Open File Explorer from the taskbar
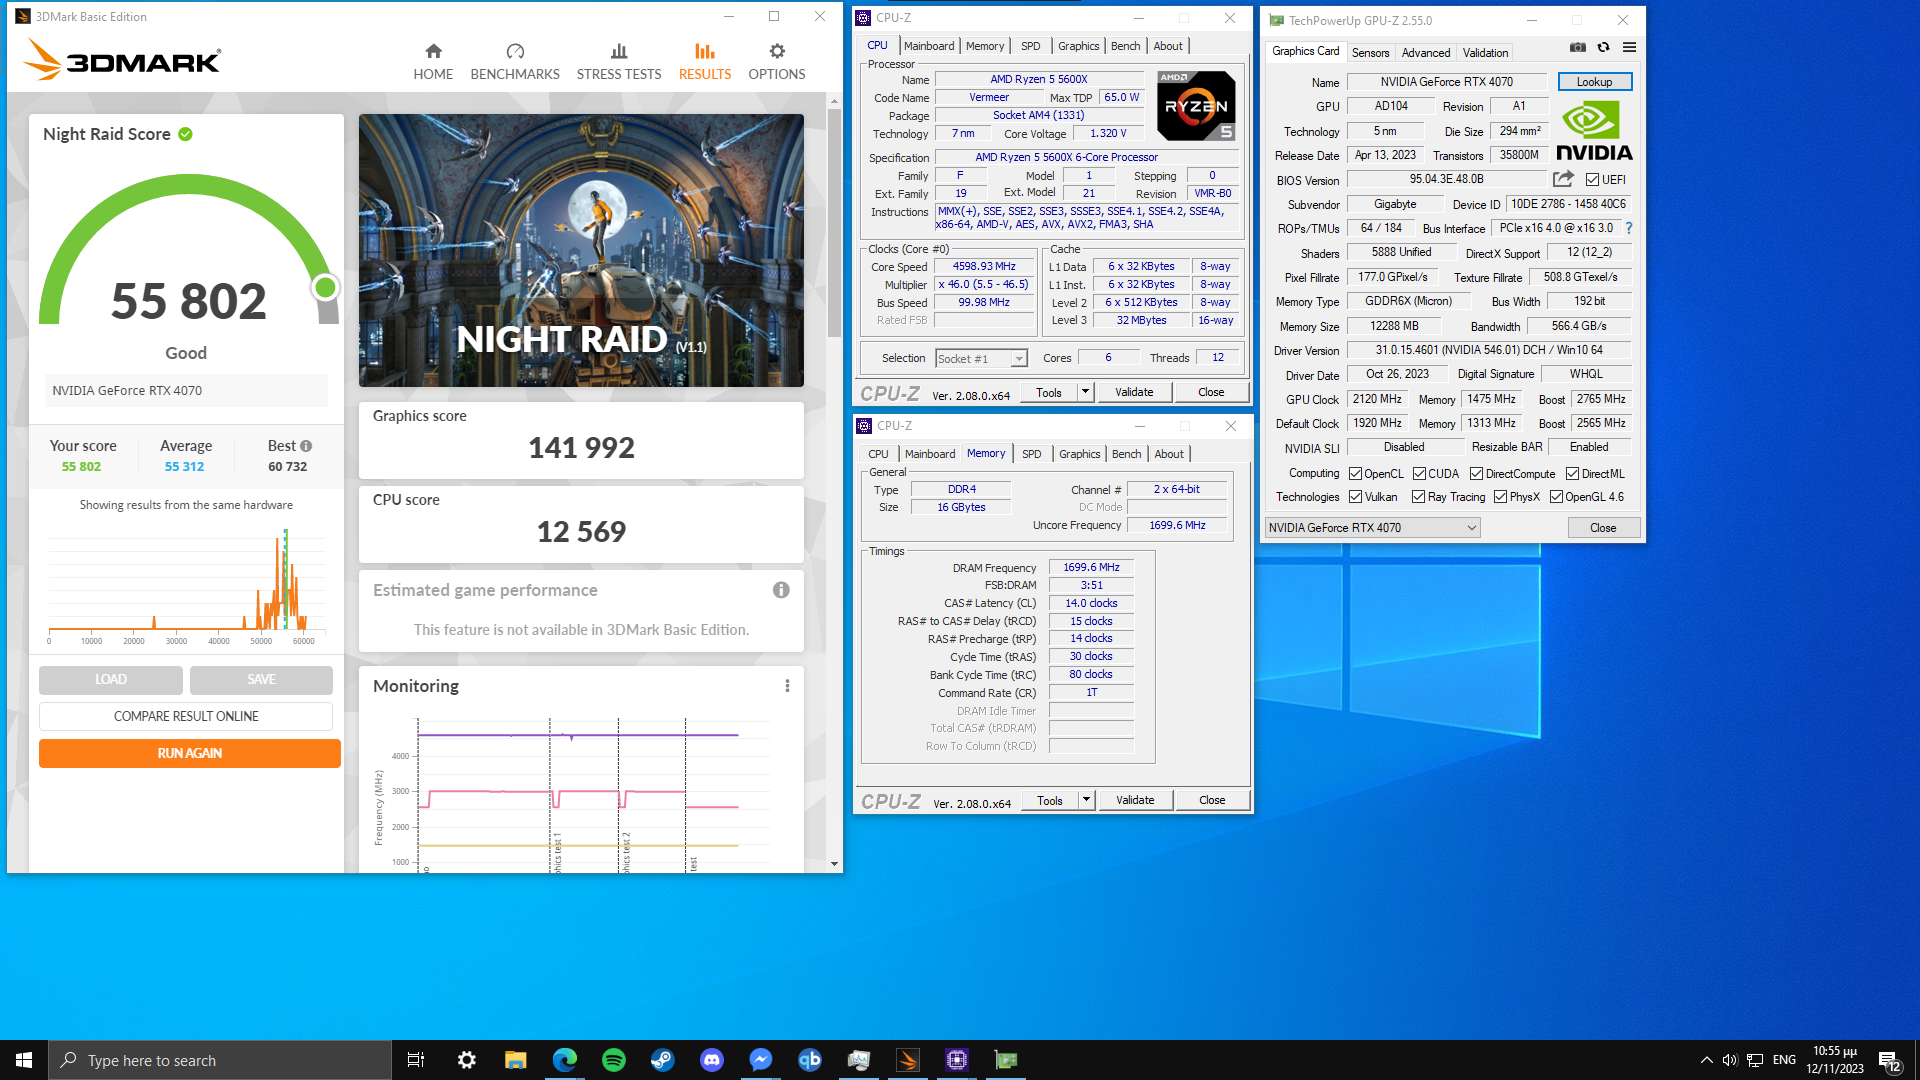The height and width of the screenshot is (1080, 1920). [x=515, y=1060]
